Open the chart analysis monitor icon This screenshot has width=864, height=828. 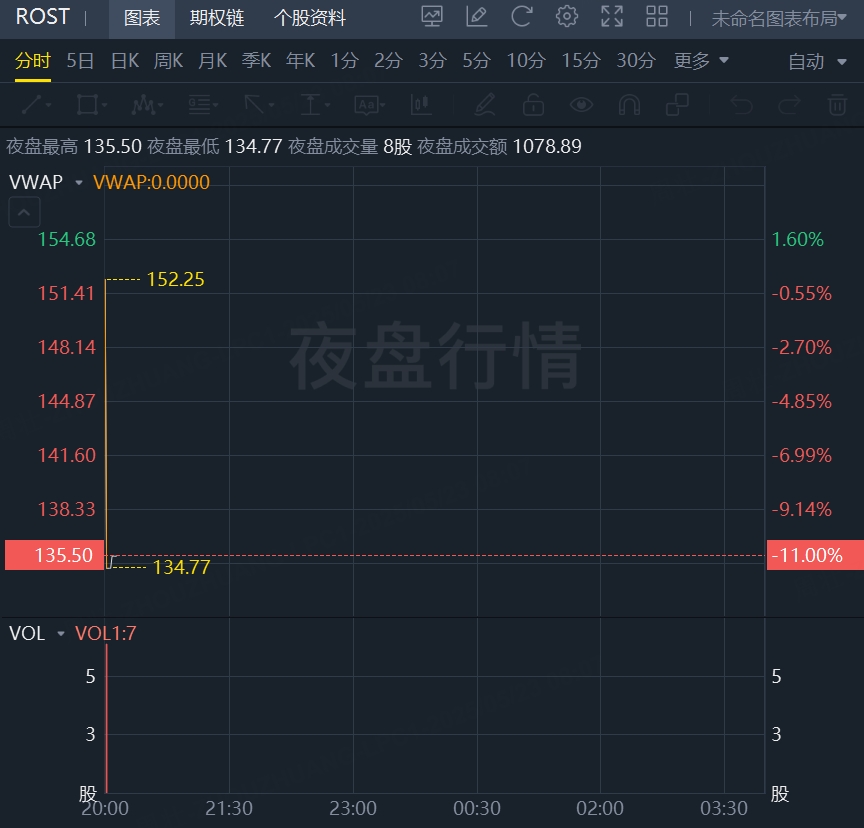pyautogui.click(x=431, y=17)
